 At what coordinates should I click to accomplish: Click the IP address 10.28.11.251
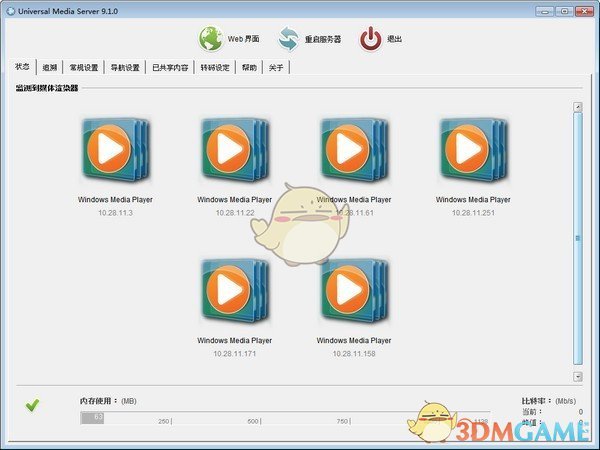pos(473,213)
